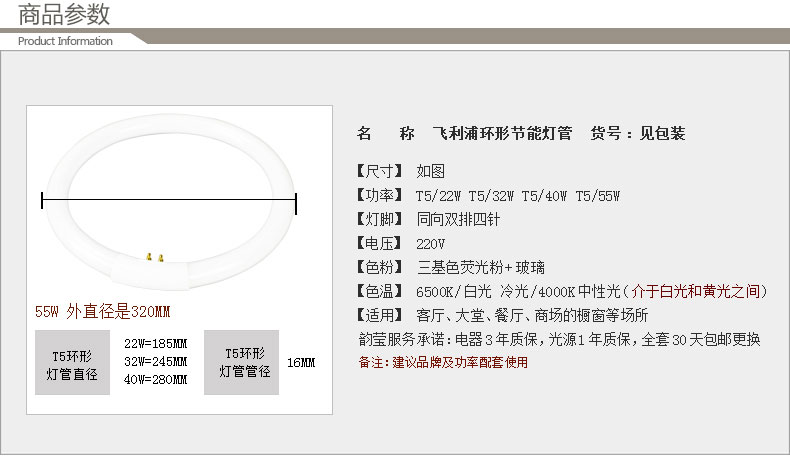Click the 16MM tube diameter value
Image resolution: width=790 pixels, height=462 pixels.
(301, 363)
